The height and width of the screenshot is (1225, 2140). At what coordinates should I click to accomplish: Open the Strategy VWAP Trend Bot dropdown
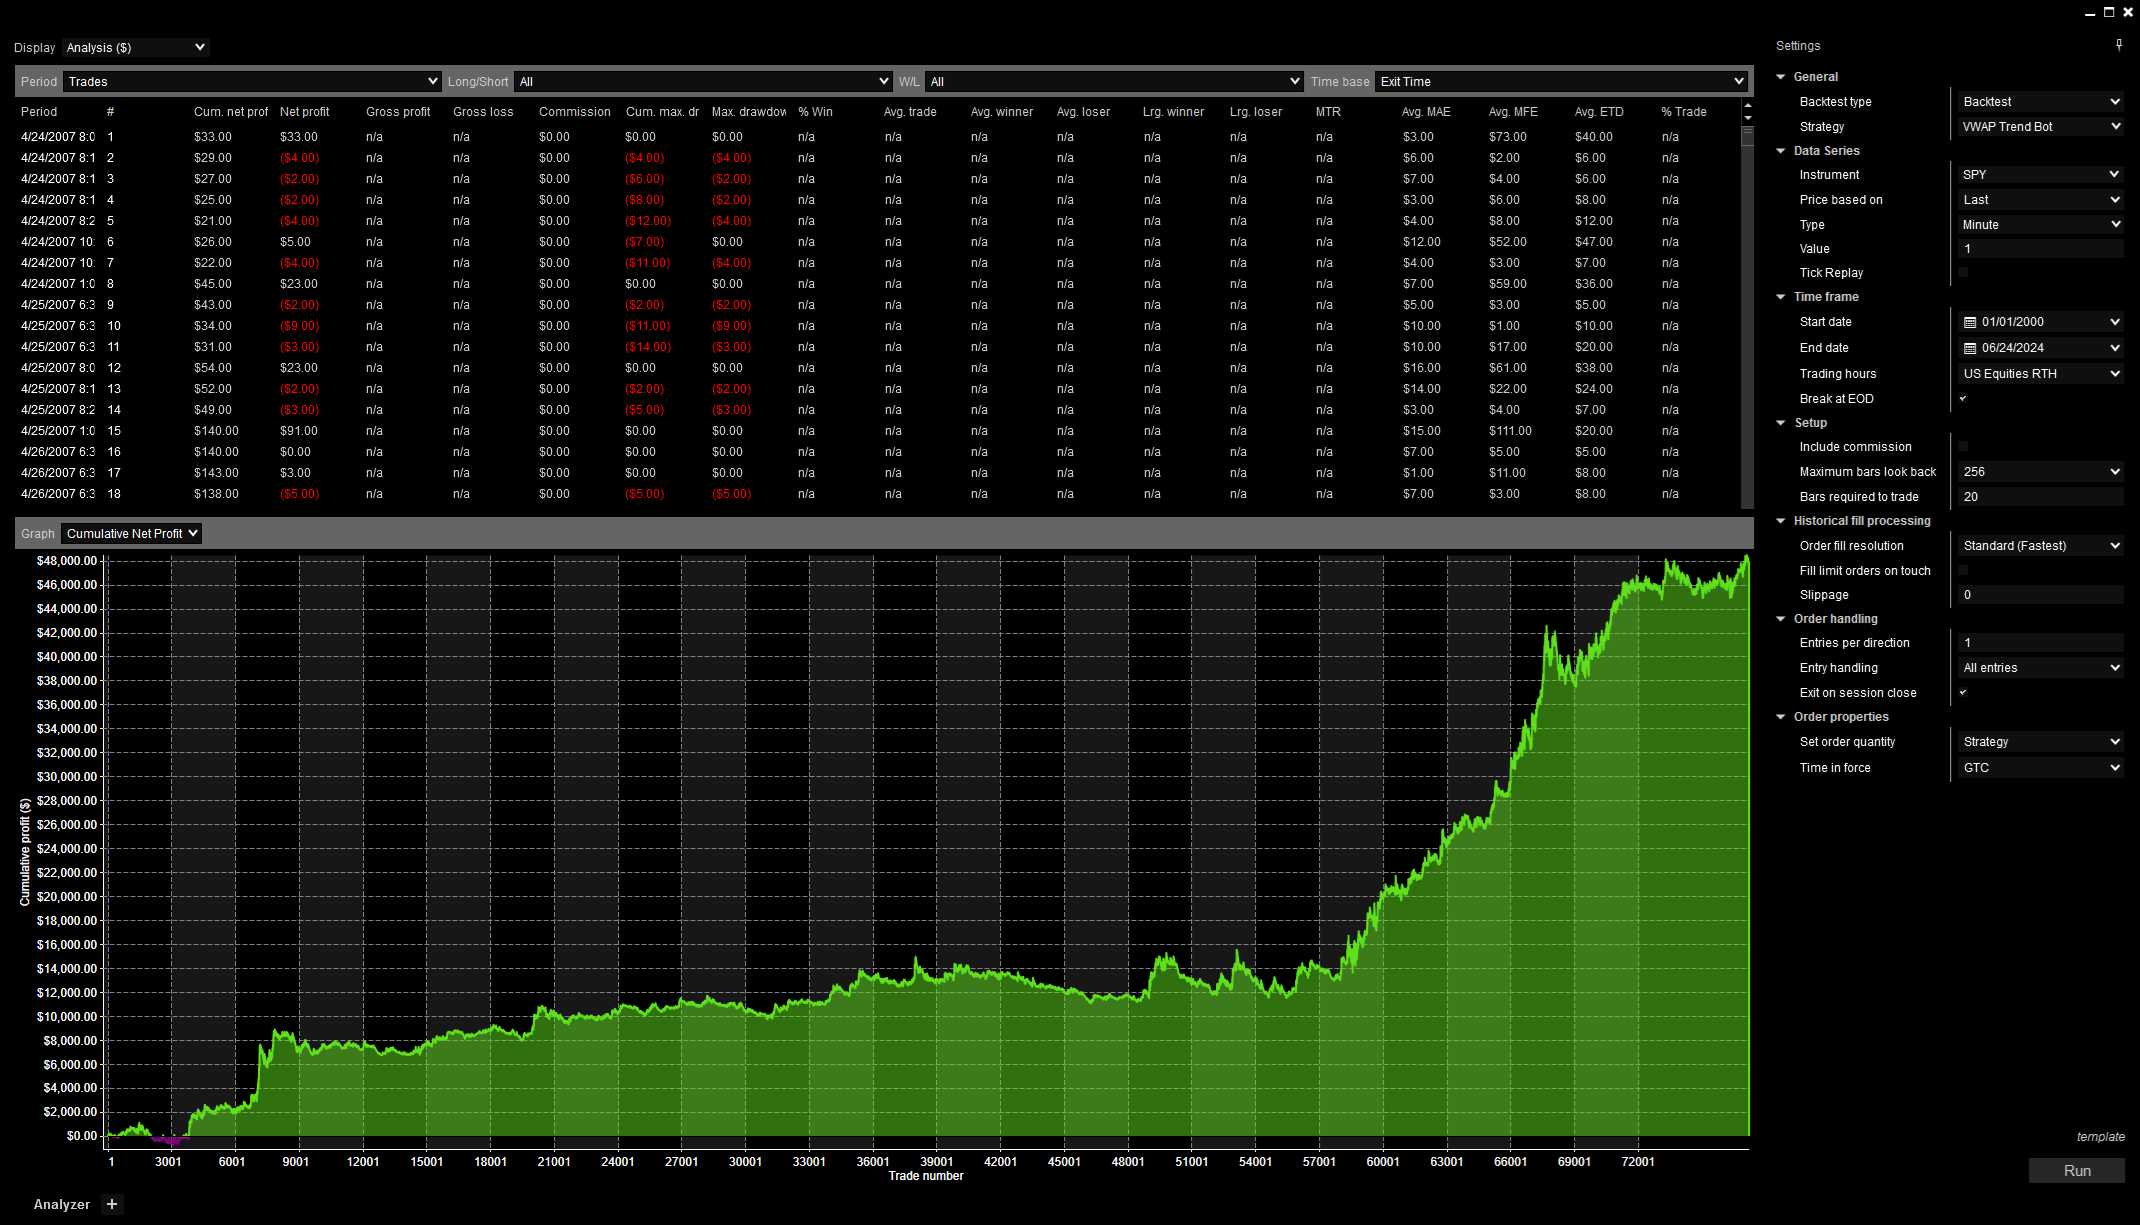(x=2040, y=126)
